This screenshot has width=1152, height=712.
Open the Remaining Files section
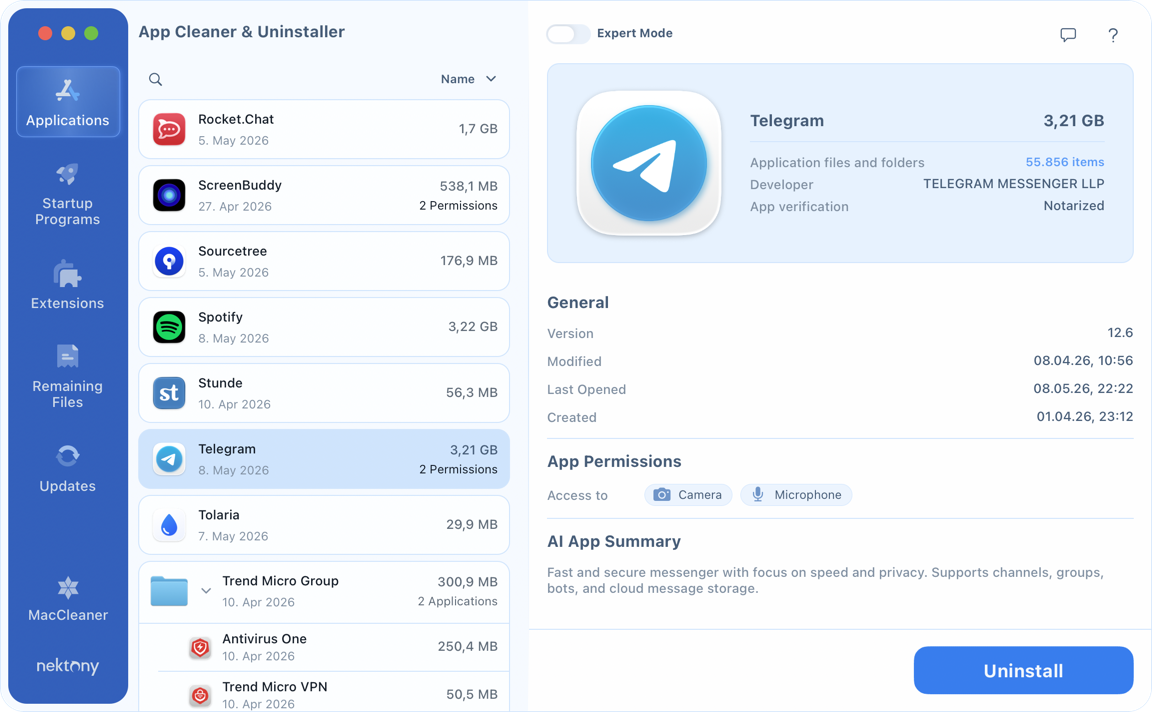(x=68, y=375)
